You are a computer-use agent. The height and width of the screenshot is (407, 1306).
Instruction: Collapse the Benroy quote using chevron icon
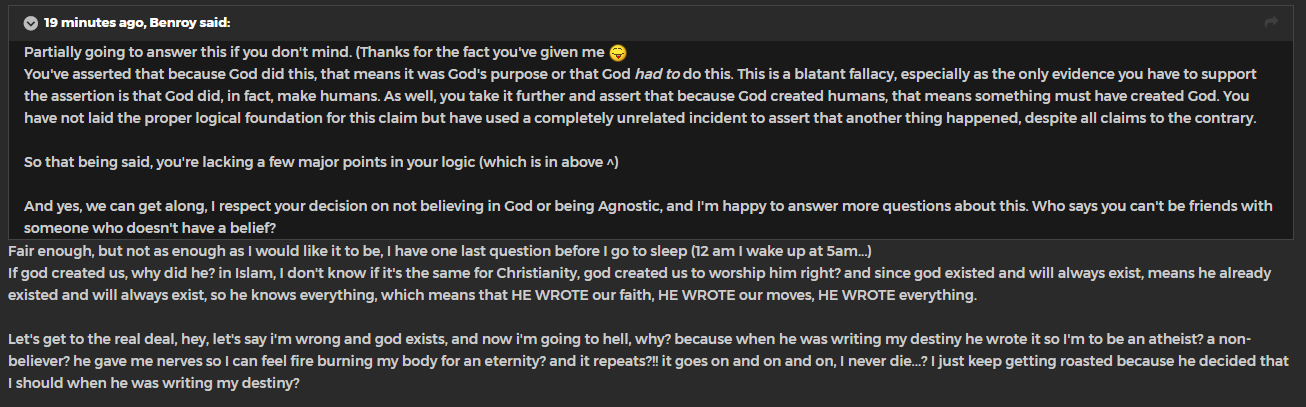[31, 23]
